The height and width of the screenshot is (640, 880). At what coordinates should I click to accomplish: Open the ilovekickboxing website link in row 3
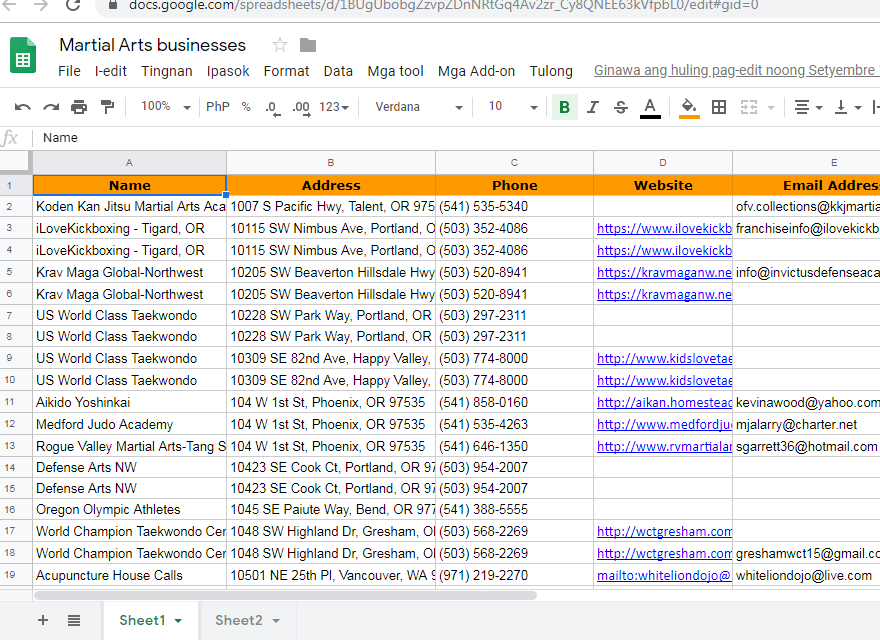point(664,228)
